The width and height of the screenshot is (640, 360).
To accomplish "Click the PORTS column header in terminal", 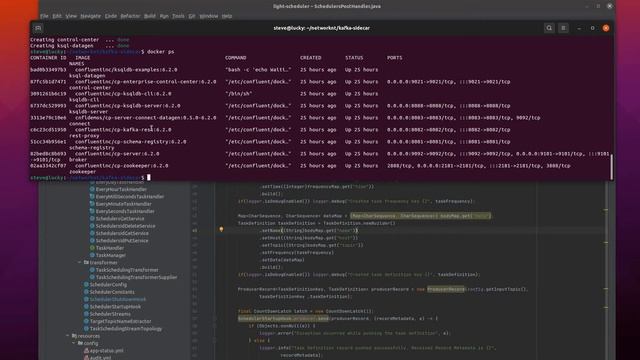I will point(394,58).
